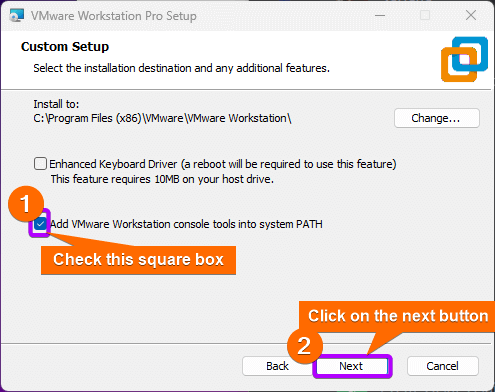Close the VMware Workstation Pro Setup window
Image resolution: width=495 pixels, height=392 pixels.
(x=471, y=15)
